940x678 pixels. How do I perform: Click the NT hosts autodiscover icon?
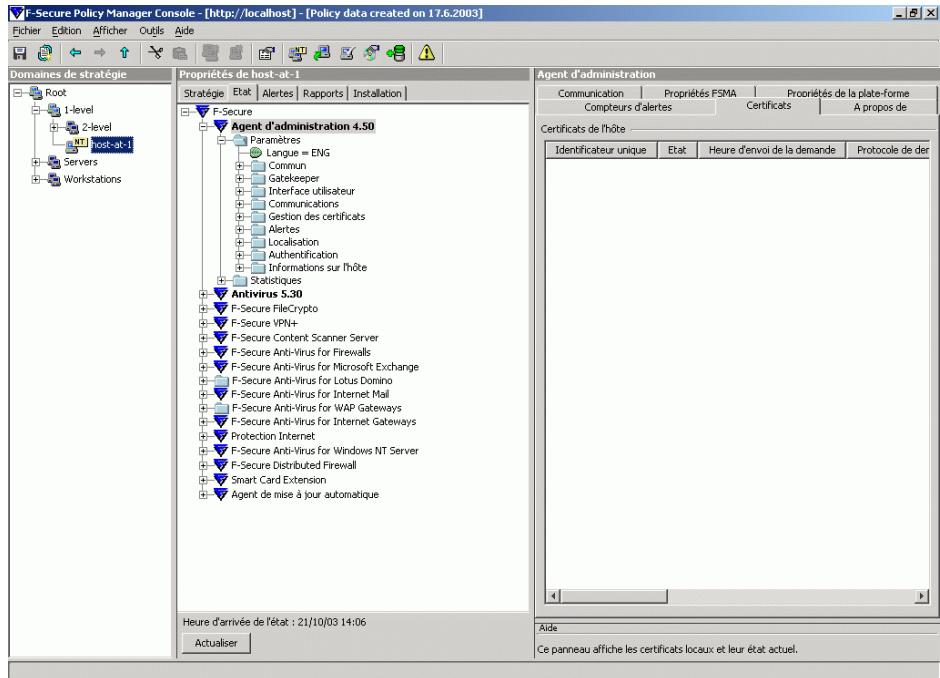(297, 53)
